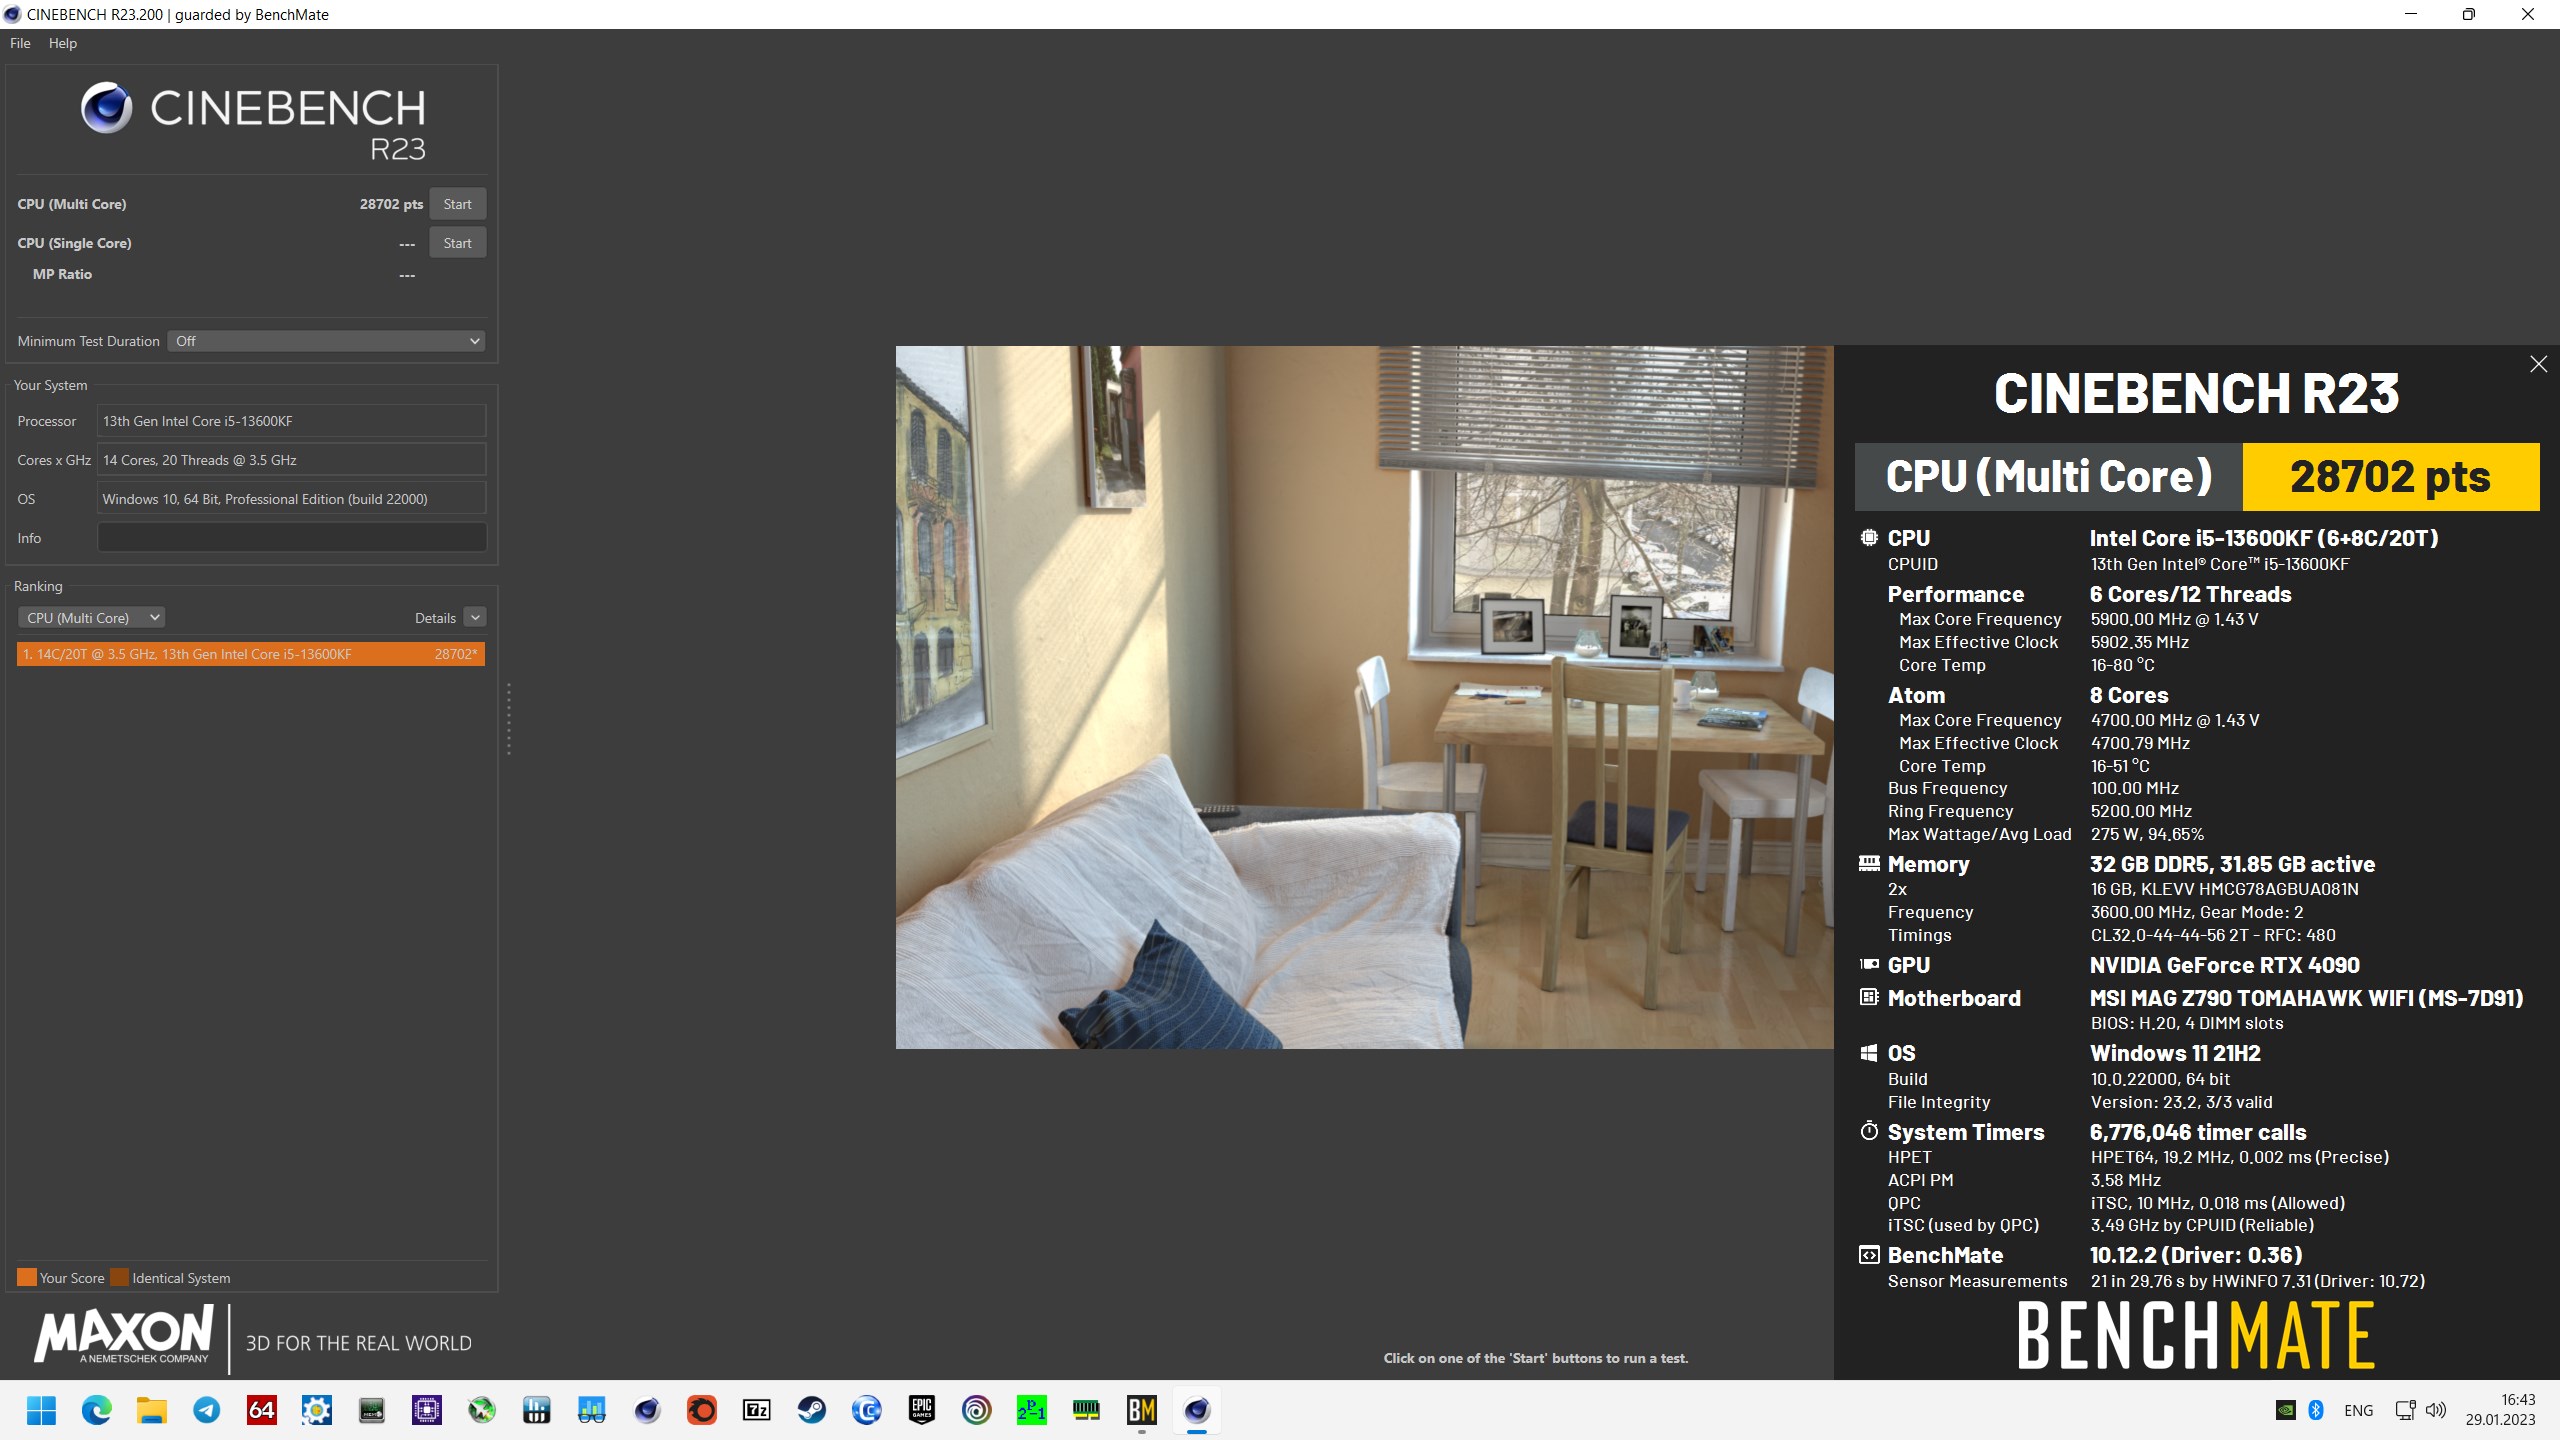Open the bar-chart HWiNFO style icon on taskbar
This screenshot has height=1440, width=2560.
(x=537, y=1410)
